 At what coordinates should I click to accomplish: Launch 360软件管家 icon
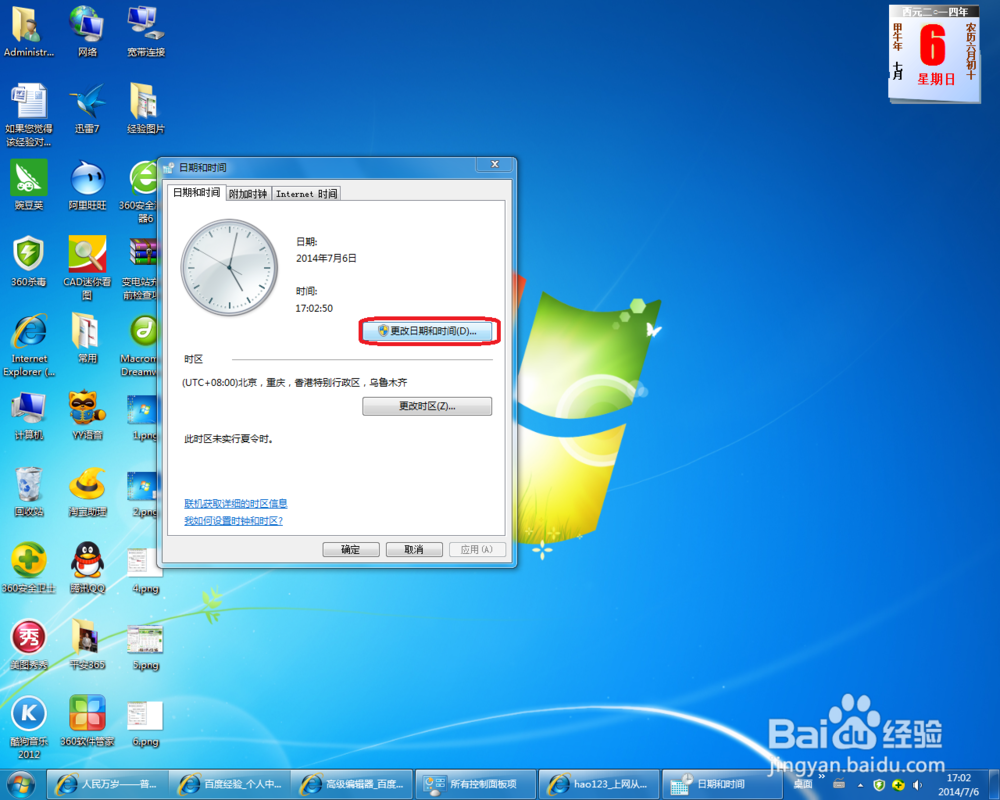(x=87, y=721)
